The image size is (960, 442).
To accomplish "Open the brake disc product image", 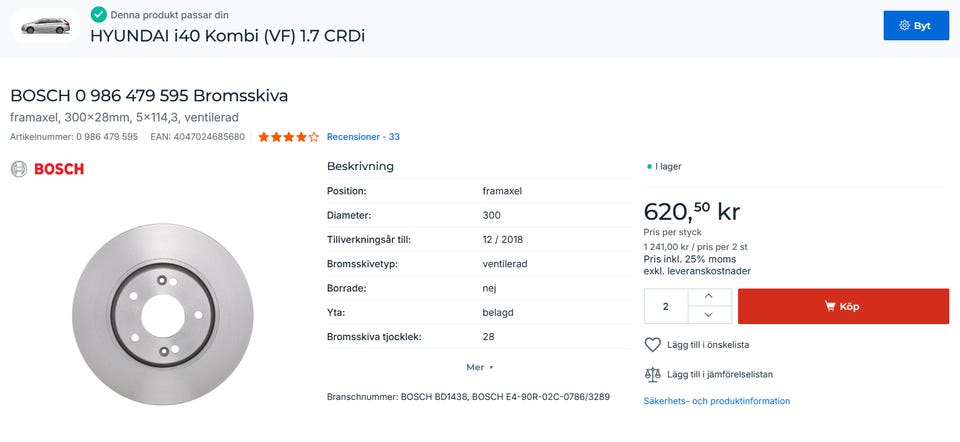I will (x=163, y=315).
